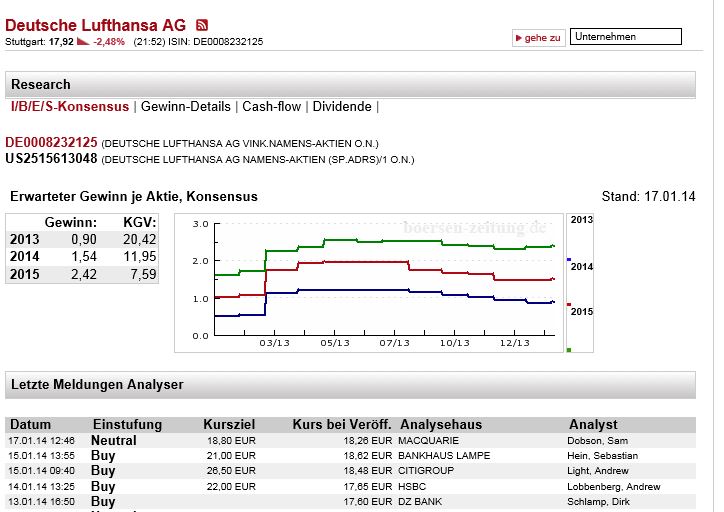Screen dimensions: 724x512
Task: Click the Analyst column header
Action: [x=593, y=424]
